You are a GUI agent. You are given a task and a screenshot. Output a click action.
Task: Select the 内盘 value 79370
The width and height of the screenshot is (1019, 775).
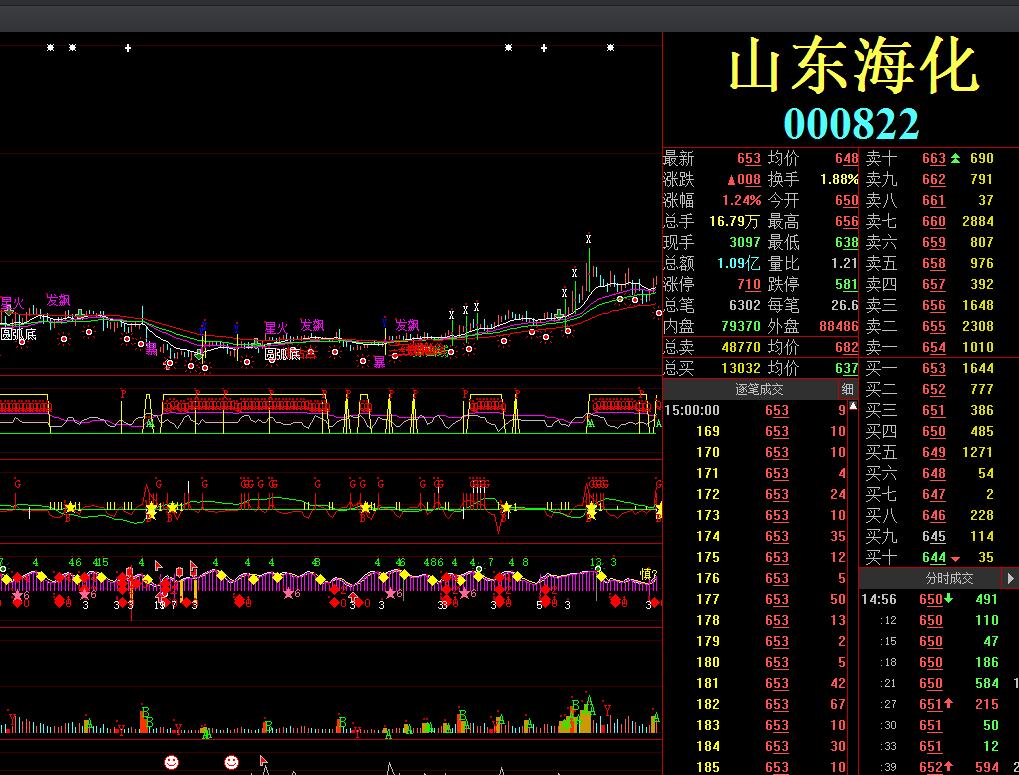coord(741,326)
